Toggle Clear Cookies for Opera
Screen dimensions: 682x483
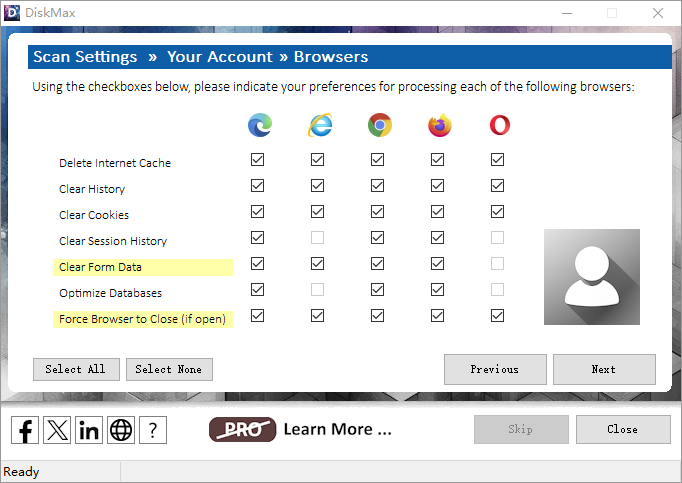coord(498,212)
